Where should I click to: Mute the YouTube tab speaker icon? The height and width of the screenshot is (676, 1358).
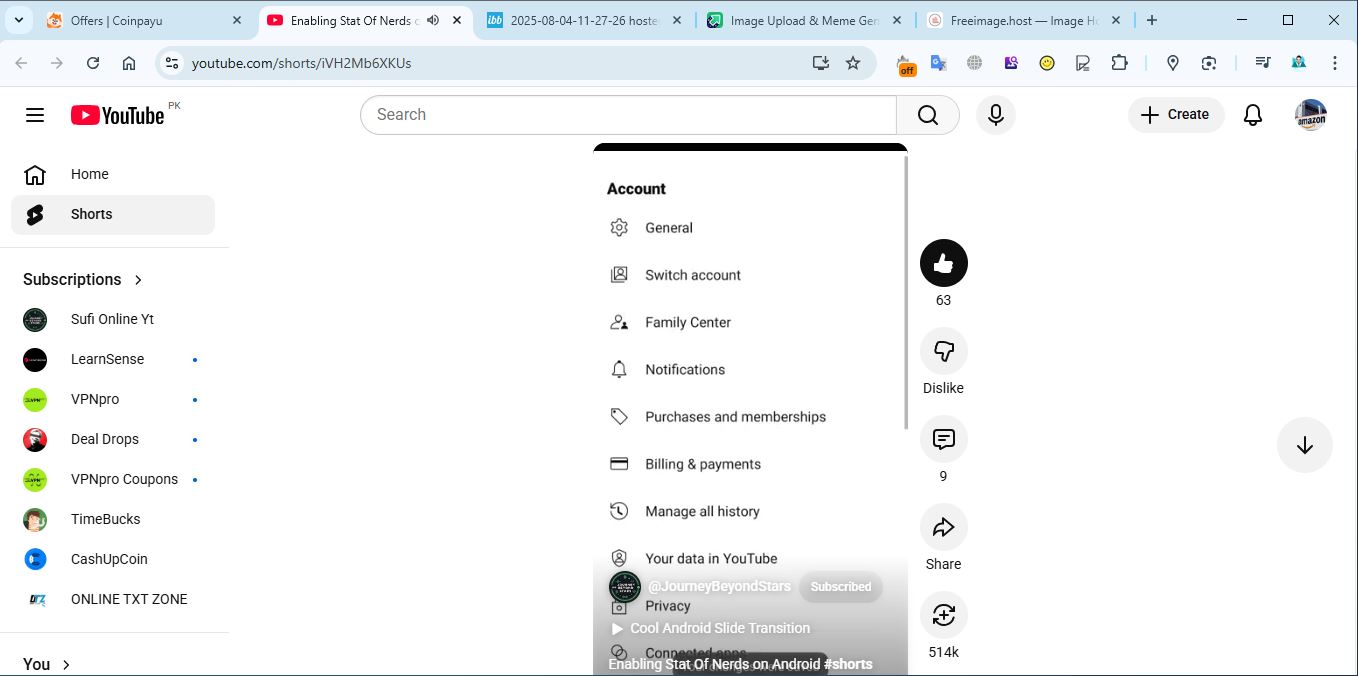(x=432, y=20)
